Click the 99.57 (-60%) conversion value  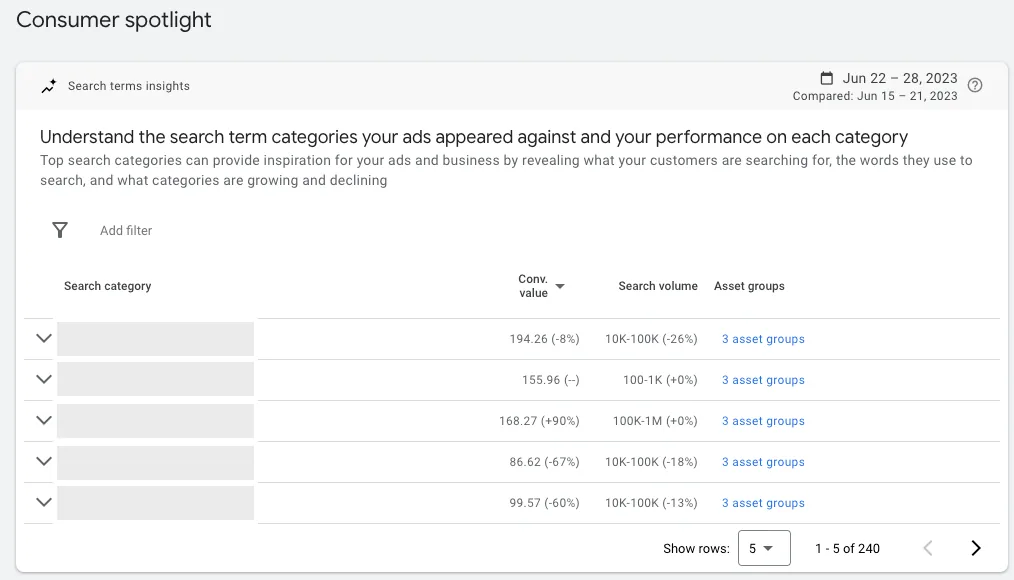545,503
